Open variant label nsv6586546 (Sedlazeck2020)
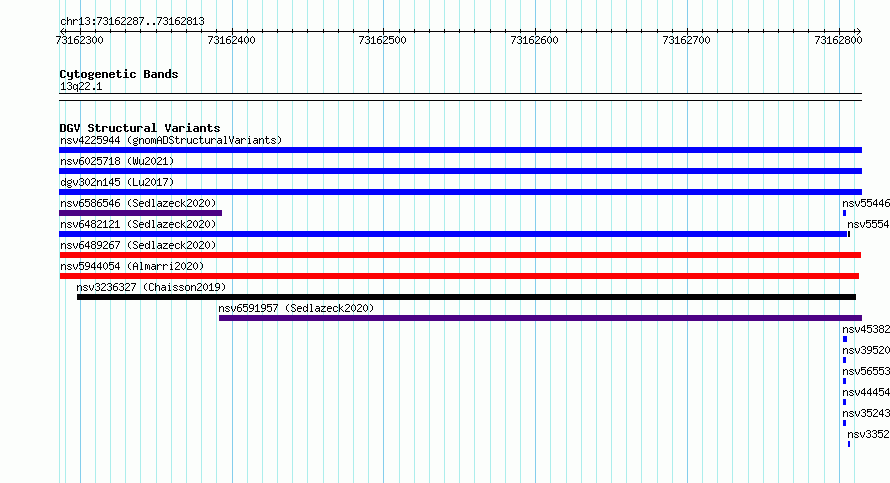 (138, 203)
